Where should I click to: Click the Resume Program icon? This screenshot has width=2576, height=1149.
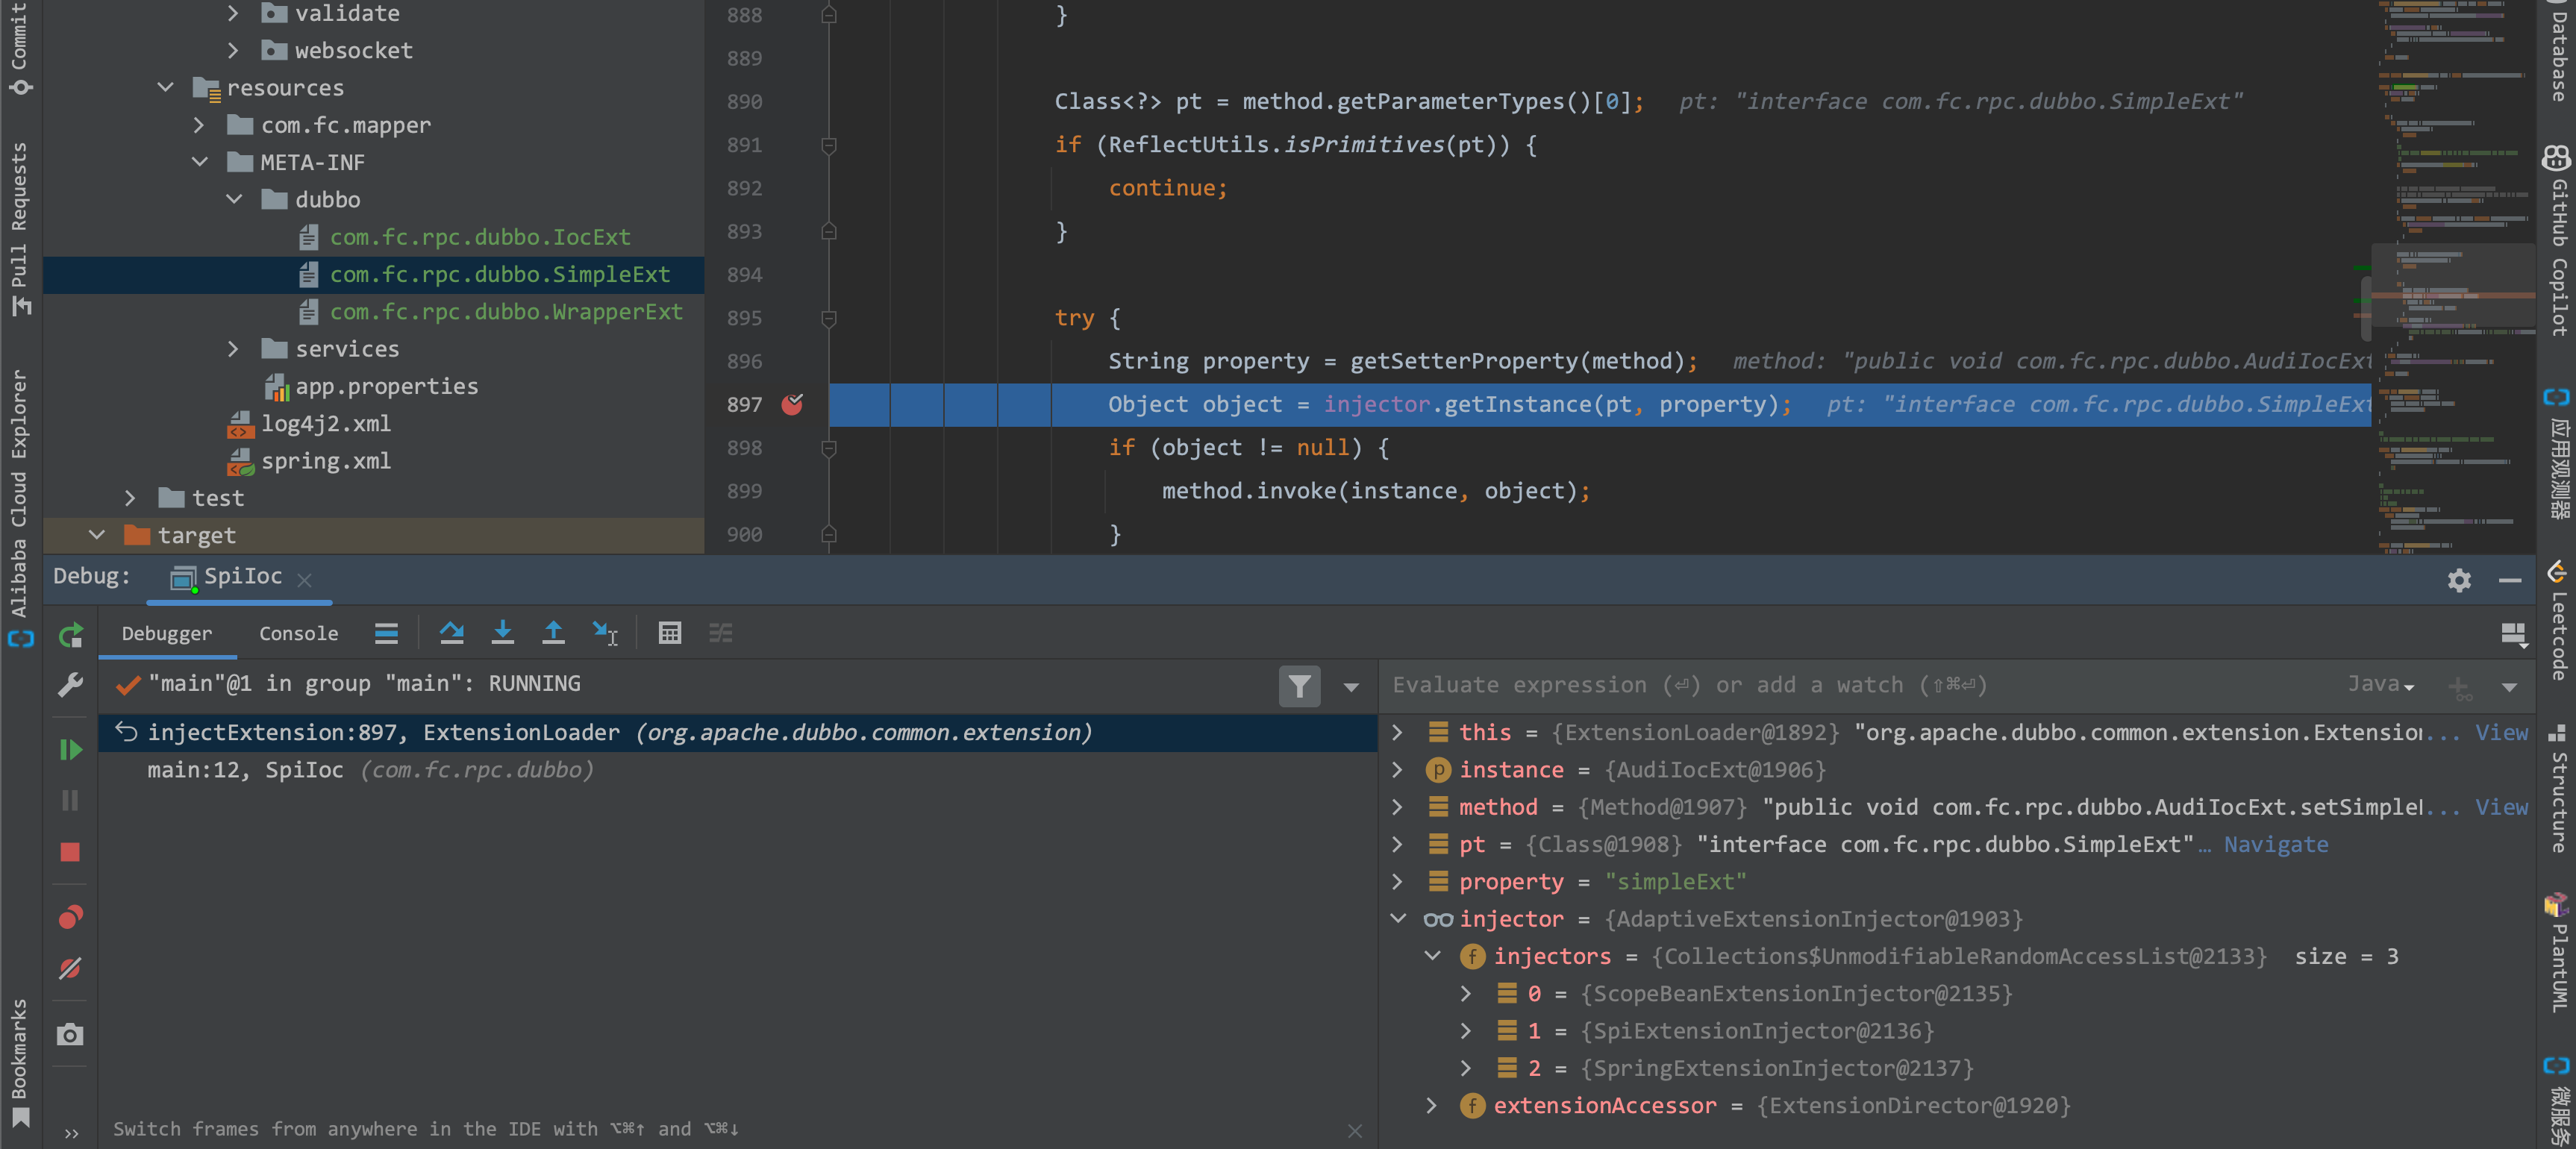click(70, 750)
